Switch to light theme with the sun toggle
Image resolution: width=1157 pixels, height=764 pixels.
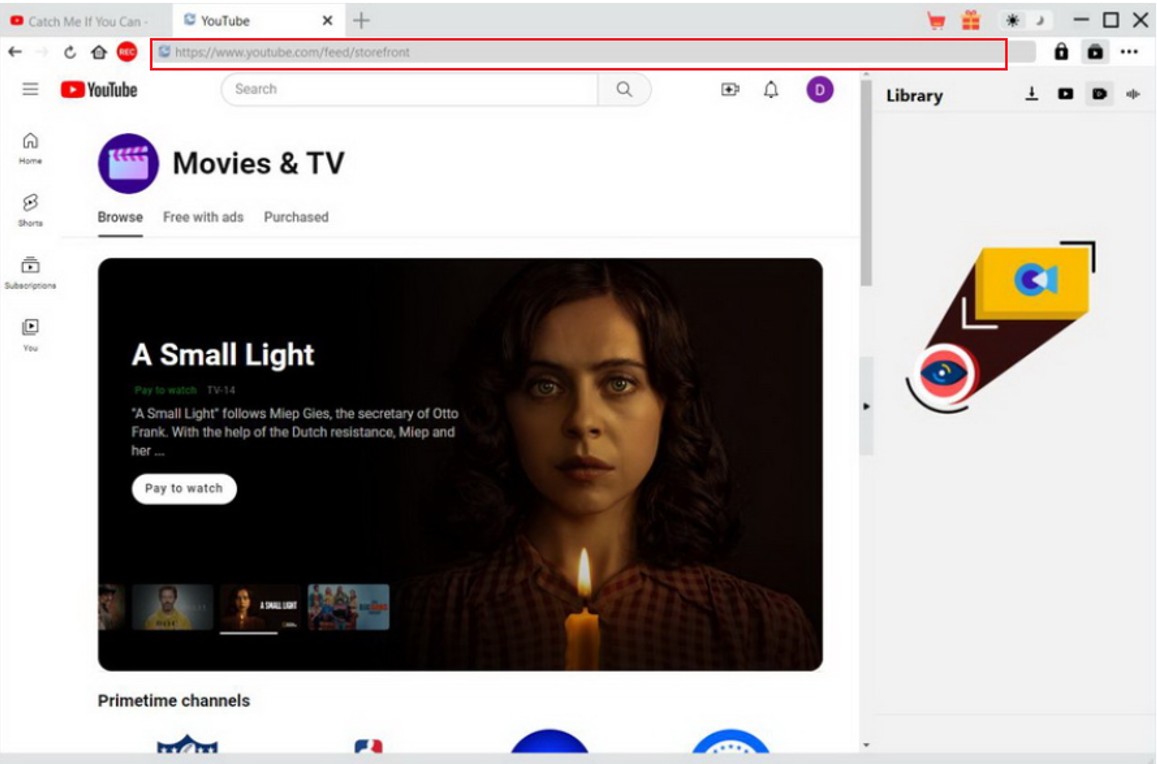click(1010, 19)
